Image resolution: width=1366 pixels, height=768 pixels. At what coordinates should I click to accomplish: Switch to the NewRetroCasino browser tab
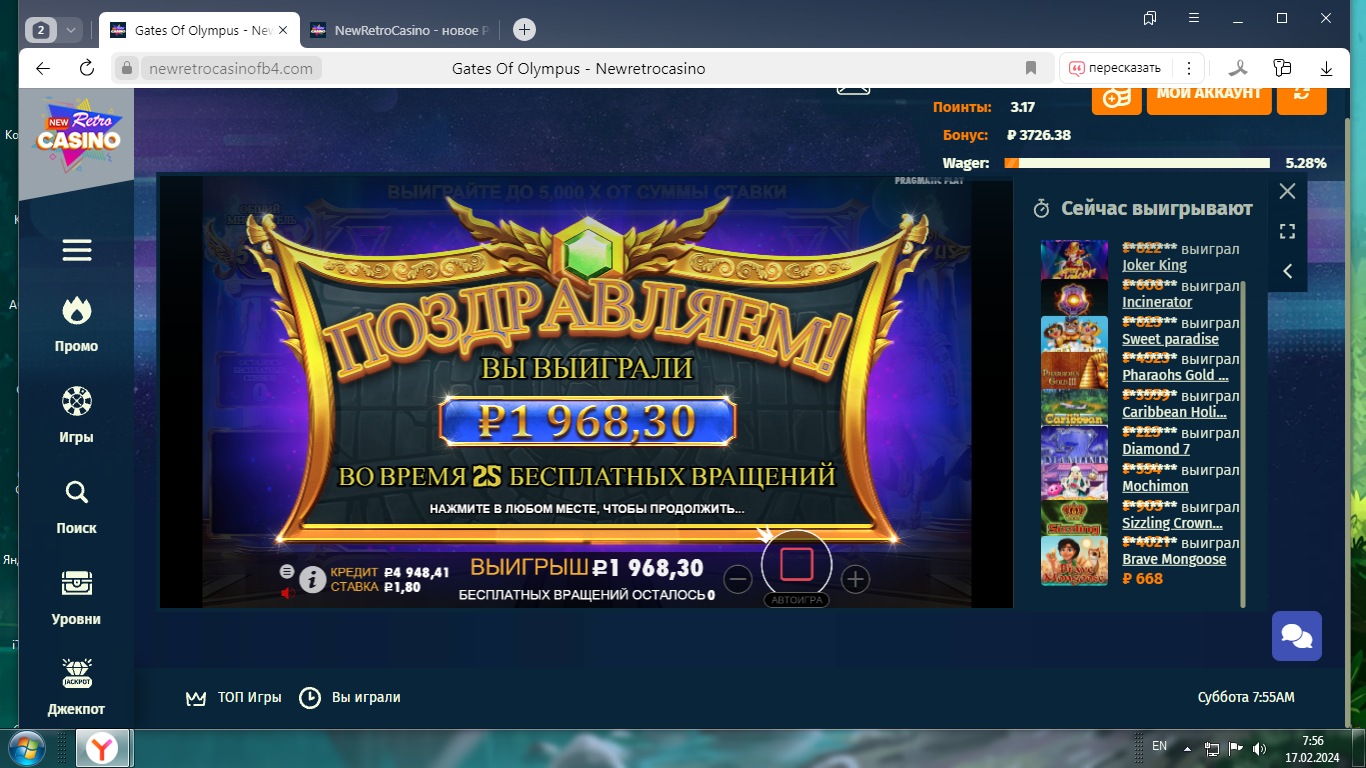point(400,30)
